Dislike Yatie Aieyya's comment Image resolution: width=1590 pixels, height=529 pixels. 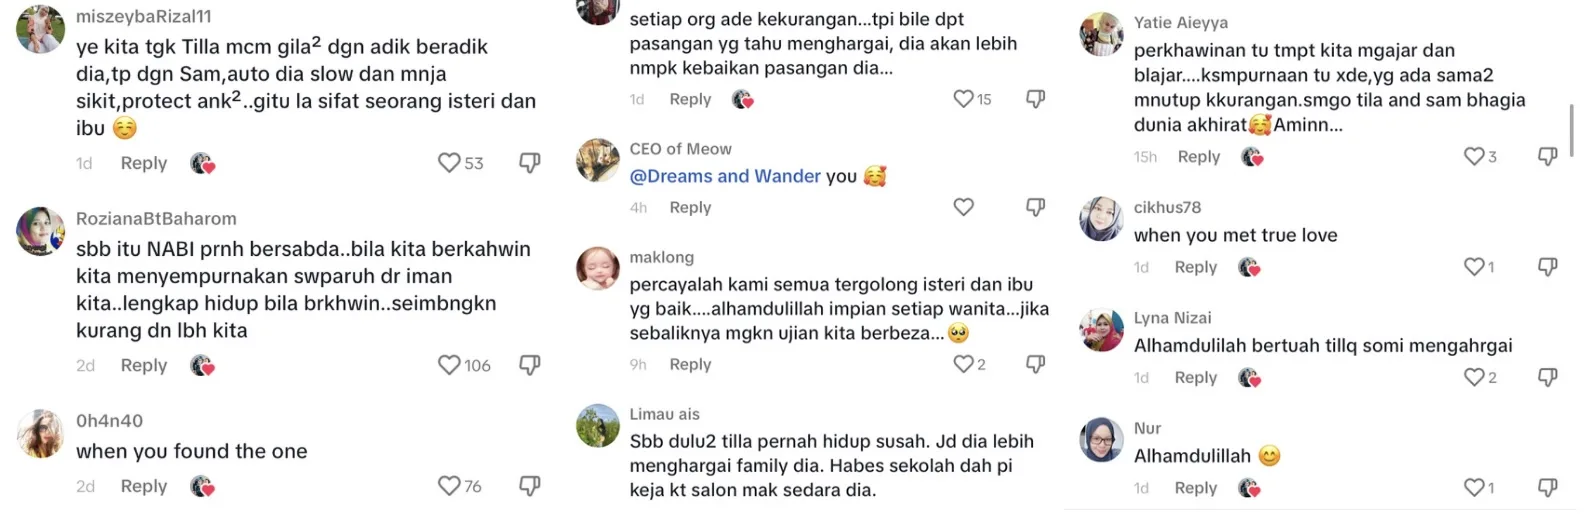[x=1548, y=156]
